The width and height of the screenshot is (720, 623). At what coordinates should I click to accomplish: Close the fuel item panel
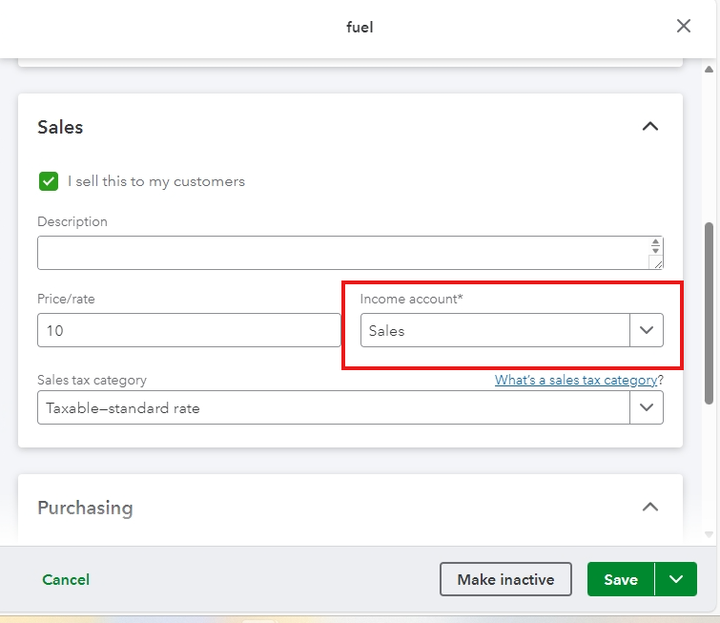684,26
